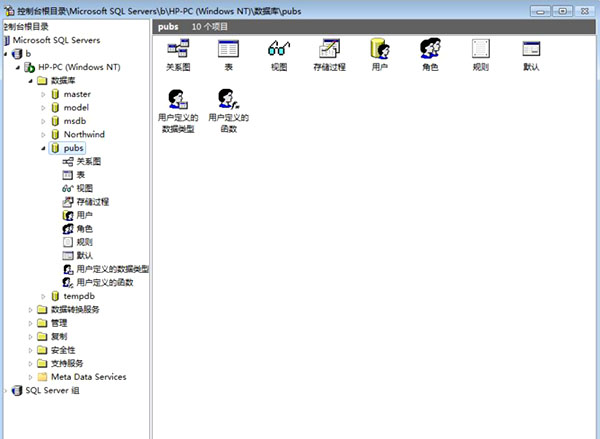This screenshot has width=600, height=439.
Task: Select 规则 node under pubs in tree
Action: point(85,242)
